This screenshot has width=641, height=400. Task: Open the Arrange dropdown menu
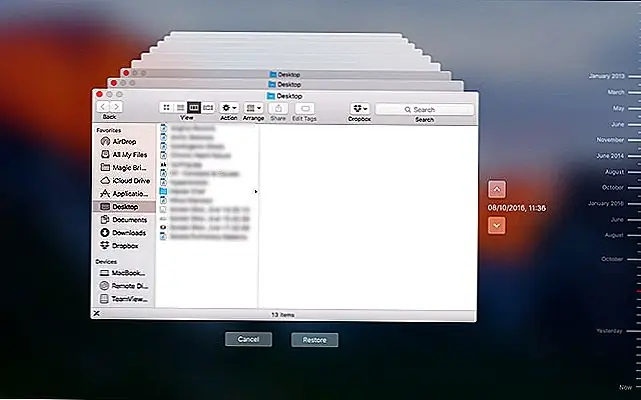tap(254, 108)
